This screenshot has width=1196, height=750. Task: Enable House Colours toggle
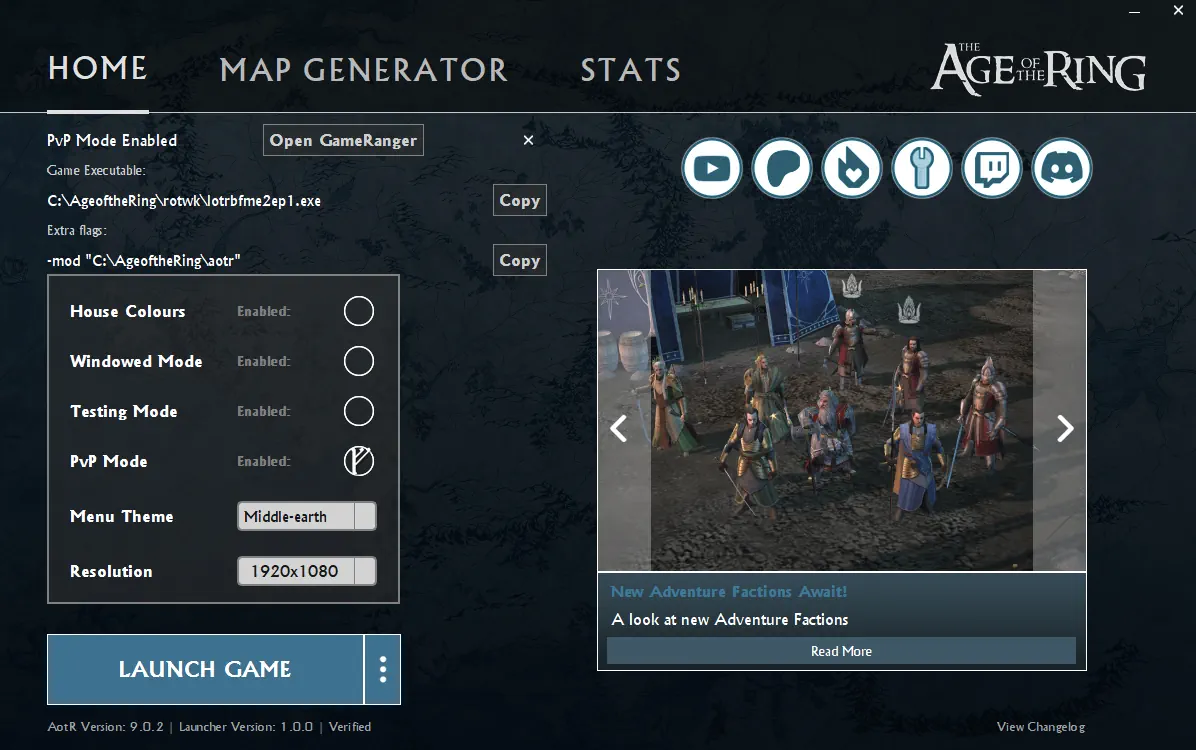click(358, 311)
